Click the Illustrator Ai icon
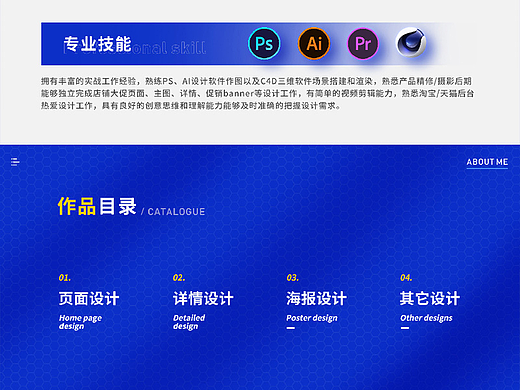The height and width of the screenshot is (390, 520). point(314,43)
